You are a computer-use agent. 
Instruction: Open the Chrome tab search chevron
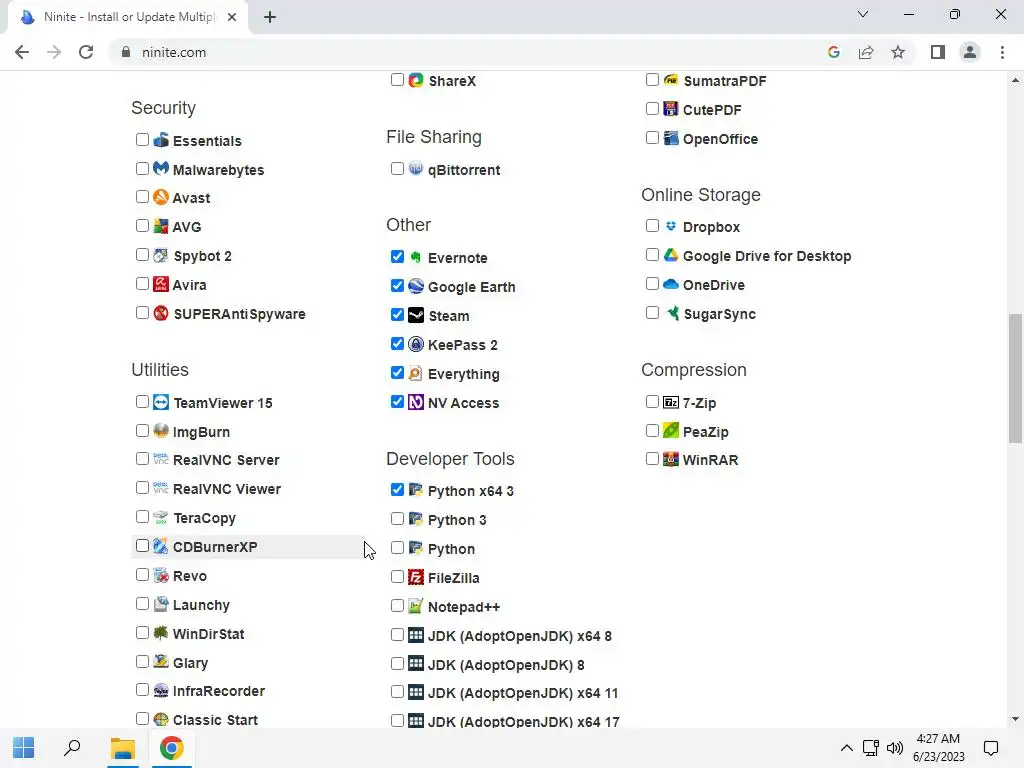point(863,14)
